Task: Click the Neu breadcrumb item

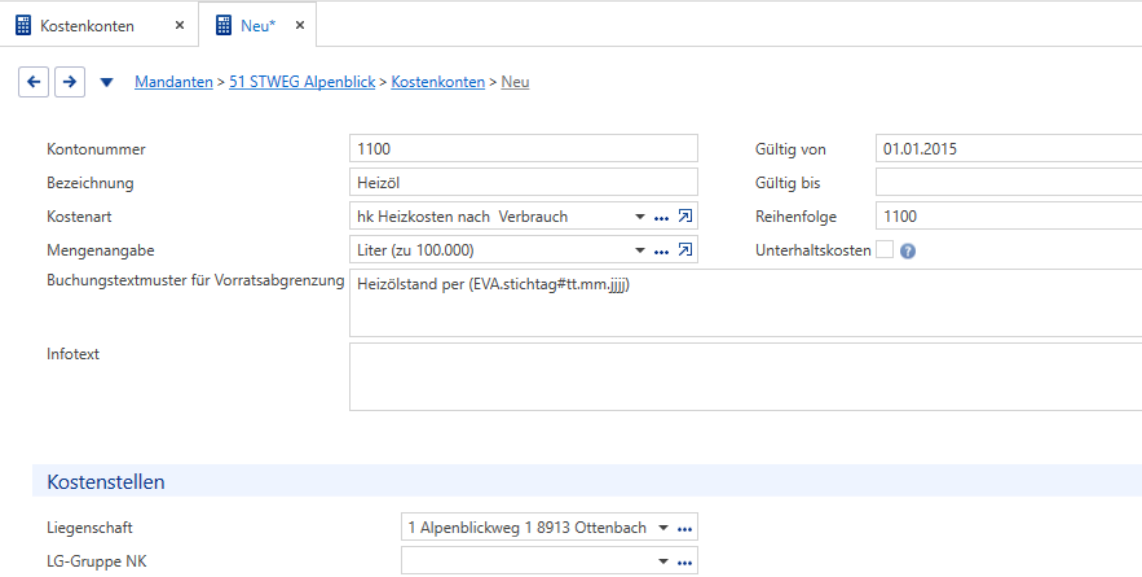Action: tap(515, 82)
